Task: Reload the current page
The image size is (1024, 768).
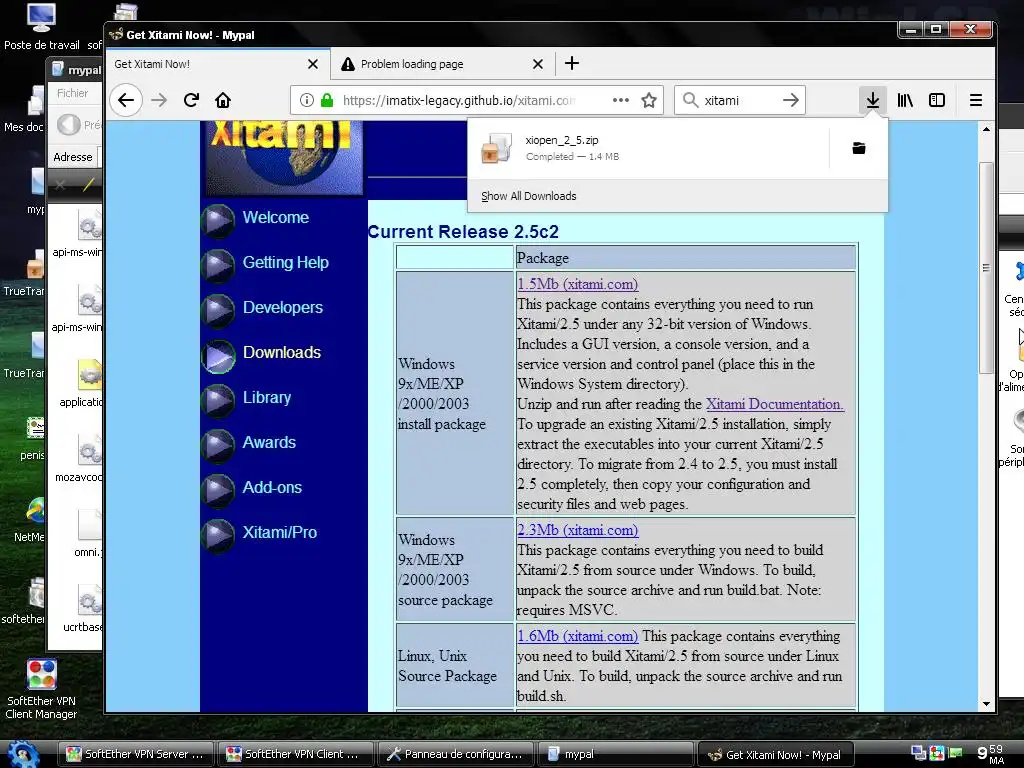Action: (x=191, y=100)
